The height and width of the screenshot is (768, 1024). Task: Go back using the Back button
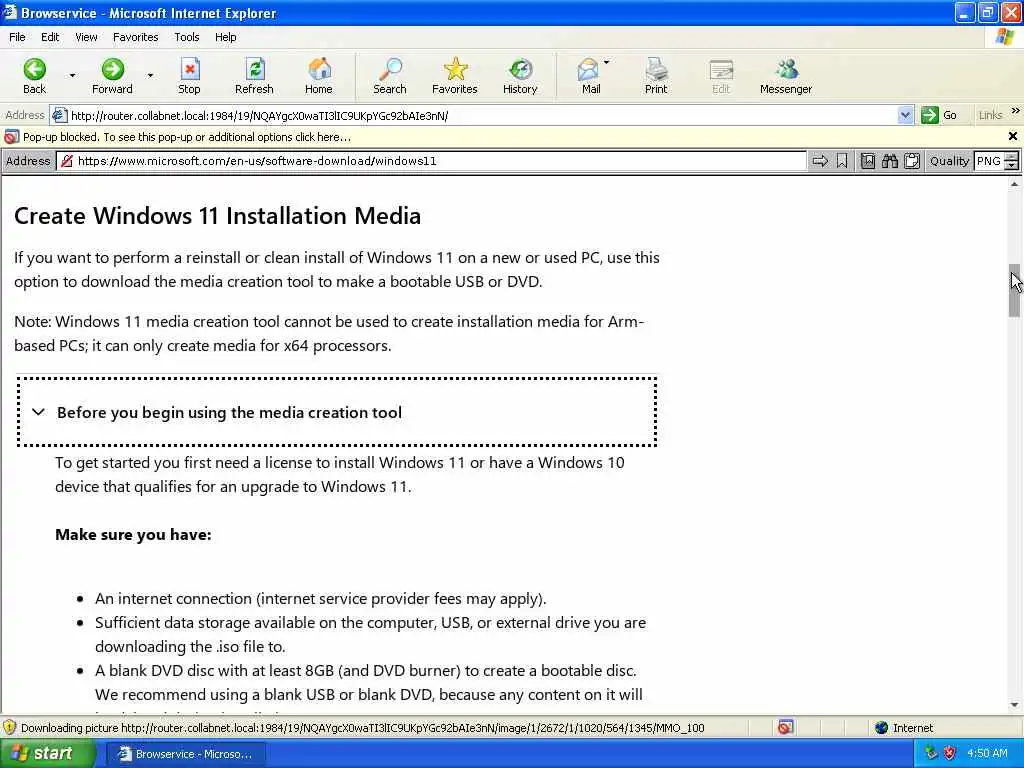(x=34, y=76)
